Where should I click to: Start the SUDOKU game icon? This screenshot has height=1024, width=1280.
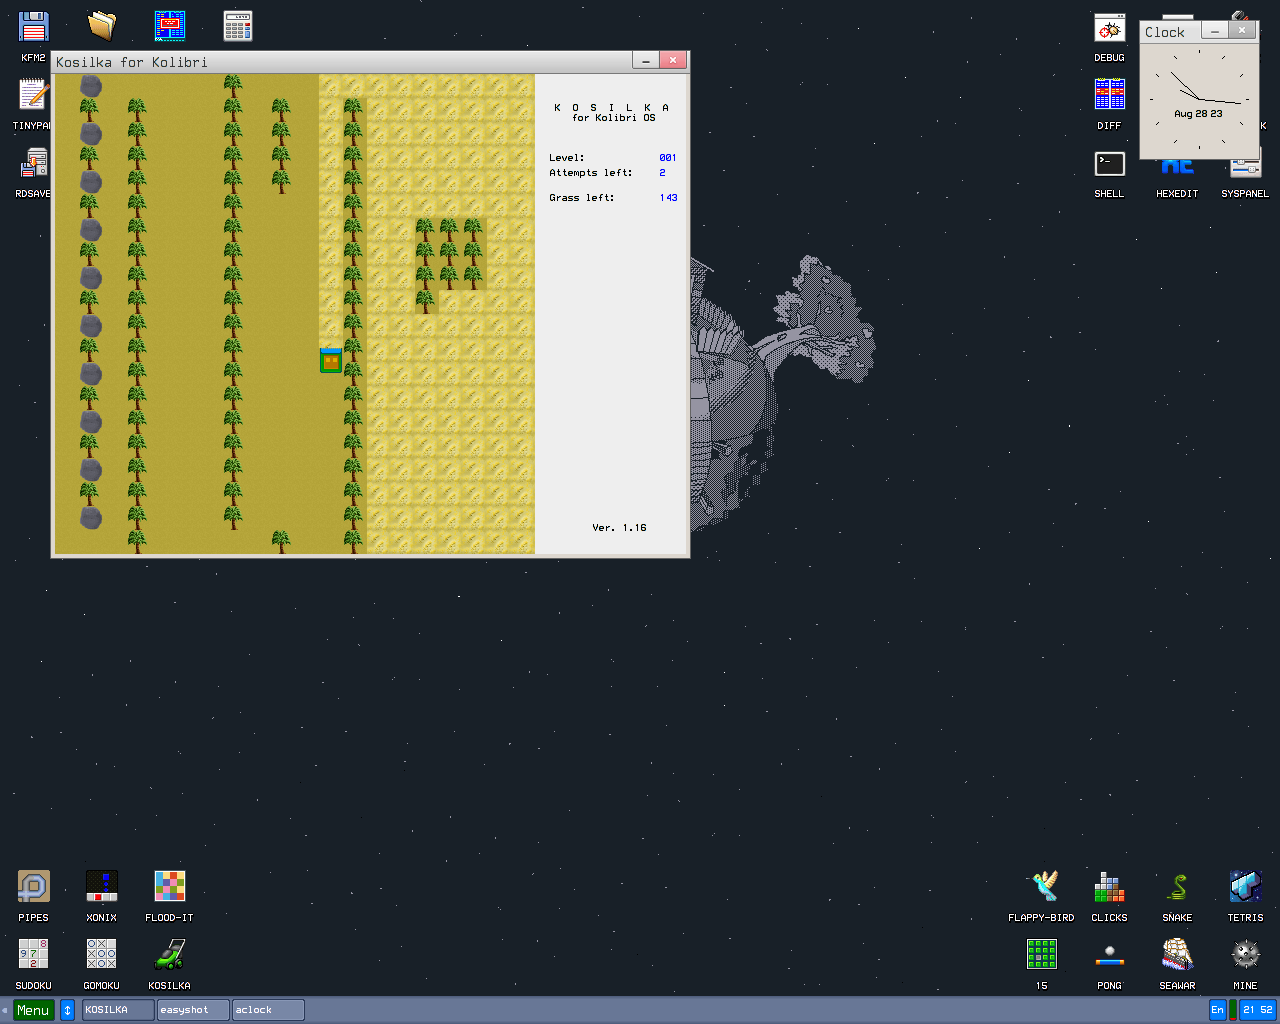33,955
